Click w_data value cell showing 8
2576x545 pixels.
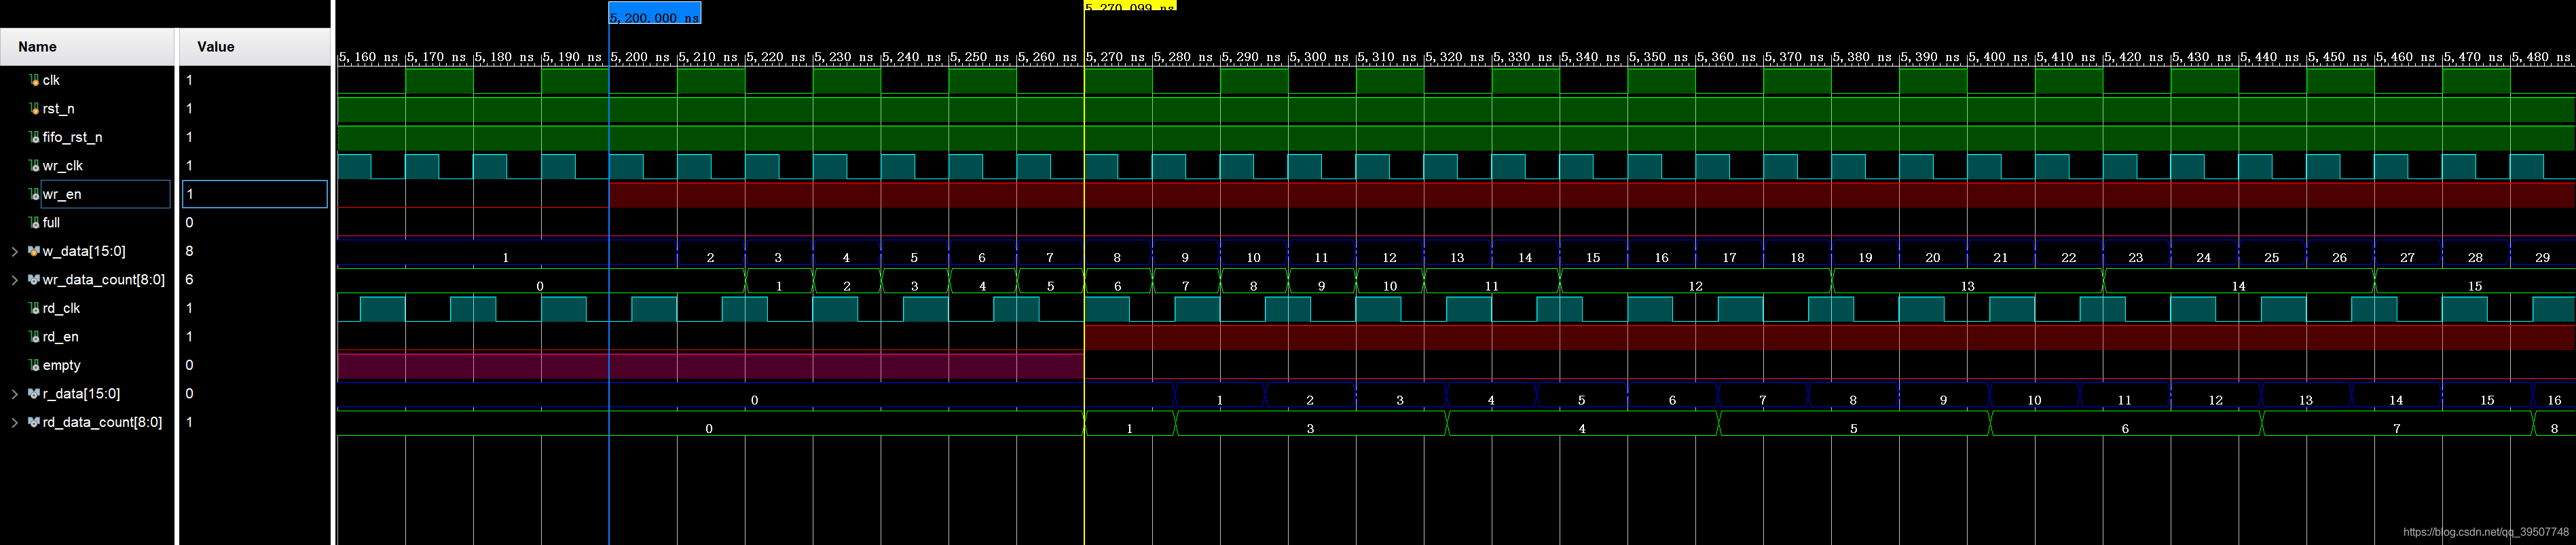(255, 251)
